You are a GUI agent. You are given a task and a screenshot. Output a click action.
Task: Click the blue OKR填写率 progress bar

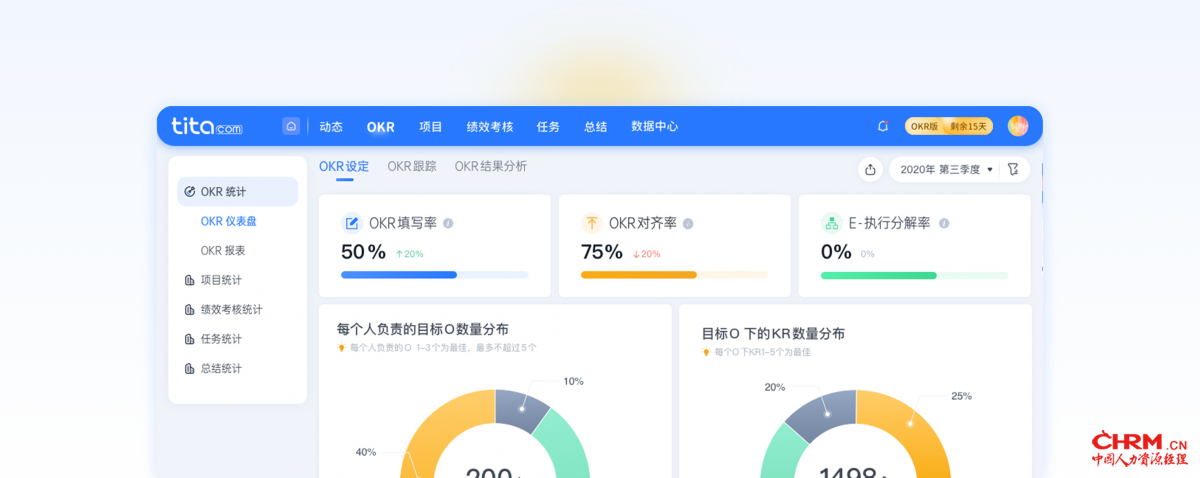(434, 275)
